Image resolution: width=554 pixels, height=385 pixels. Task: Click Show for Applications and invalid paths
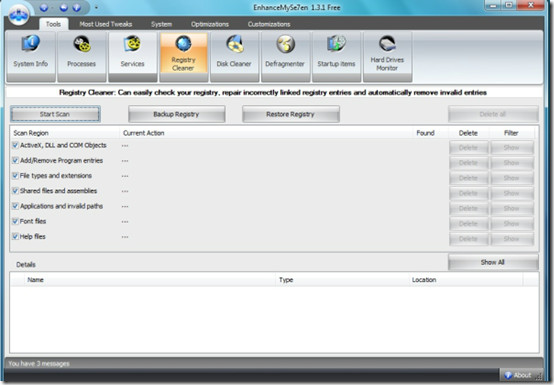point(512,208)
